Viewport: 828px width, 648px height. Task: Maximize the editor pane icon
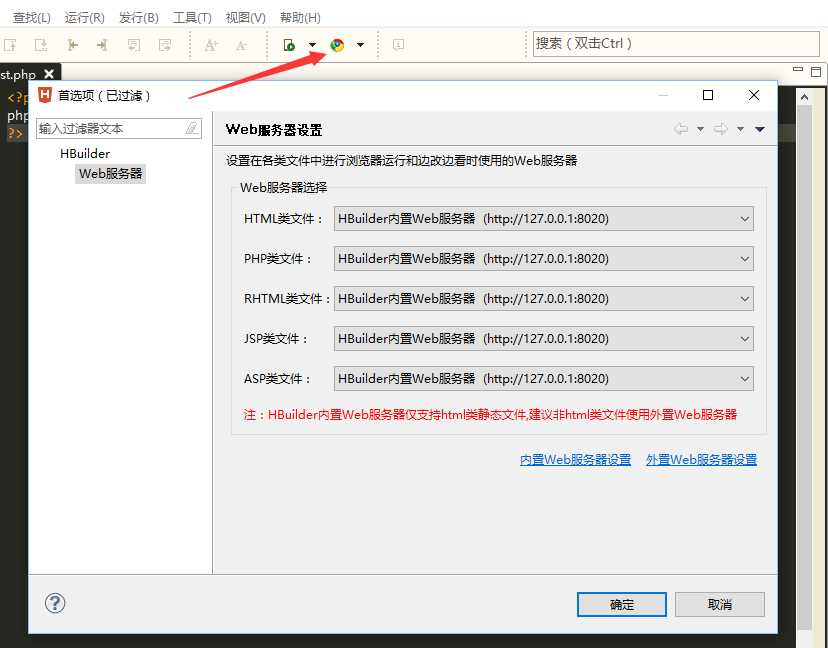click(x=816, y=71)
